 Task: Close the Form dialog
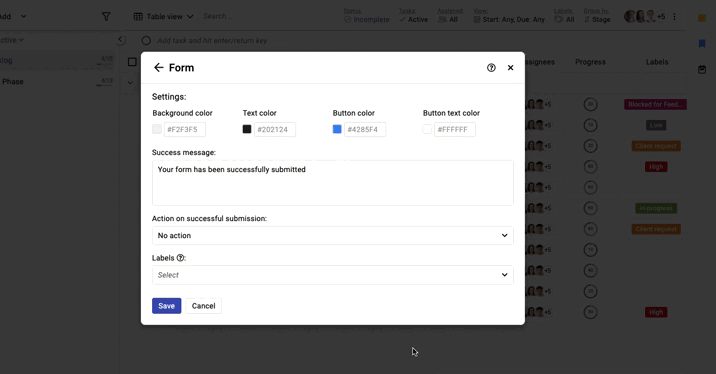(x=511, y=68)
